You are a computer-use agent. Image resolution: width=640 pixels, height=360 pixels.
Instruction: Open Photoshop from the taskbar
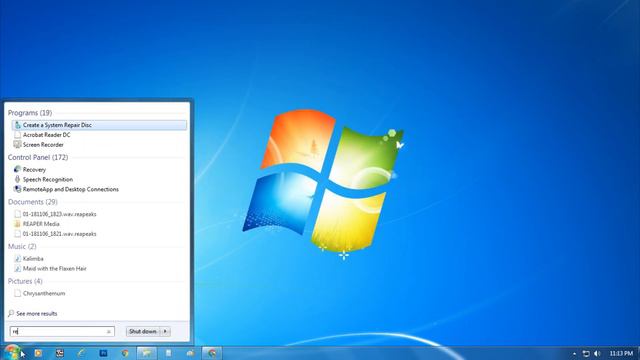(x=103, y=353)
